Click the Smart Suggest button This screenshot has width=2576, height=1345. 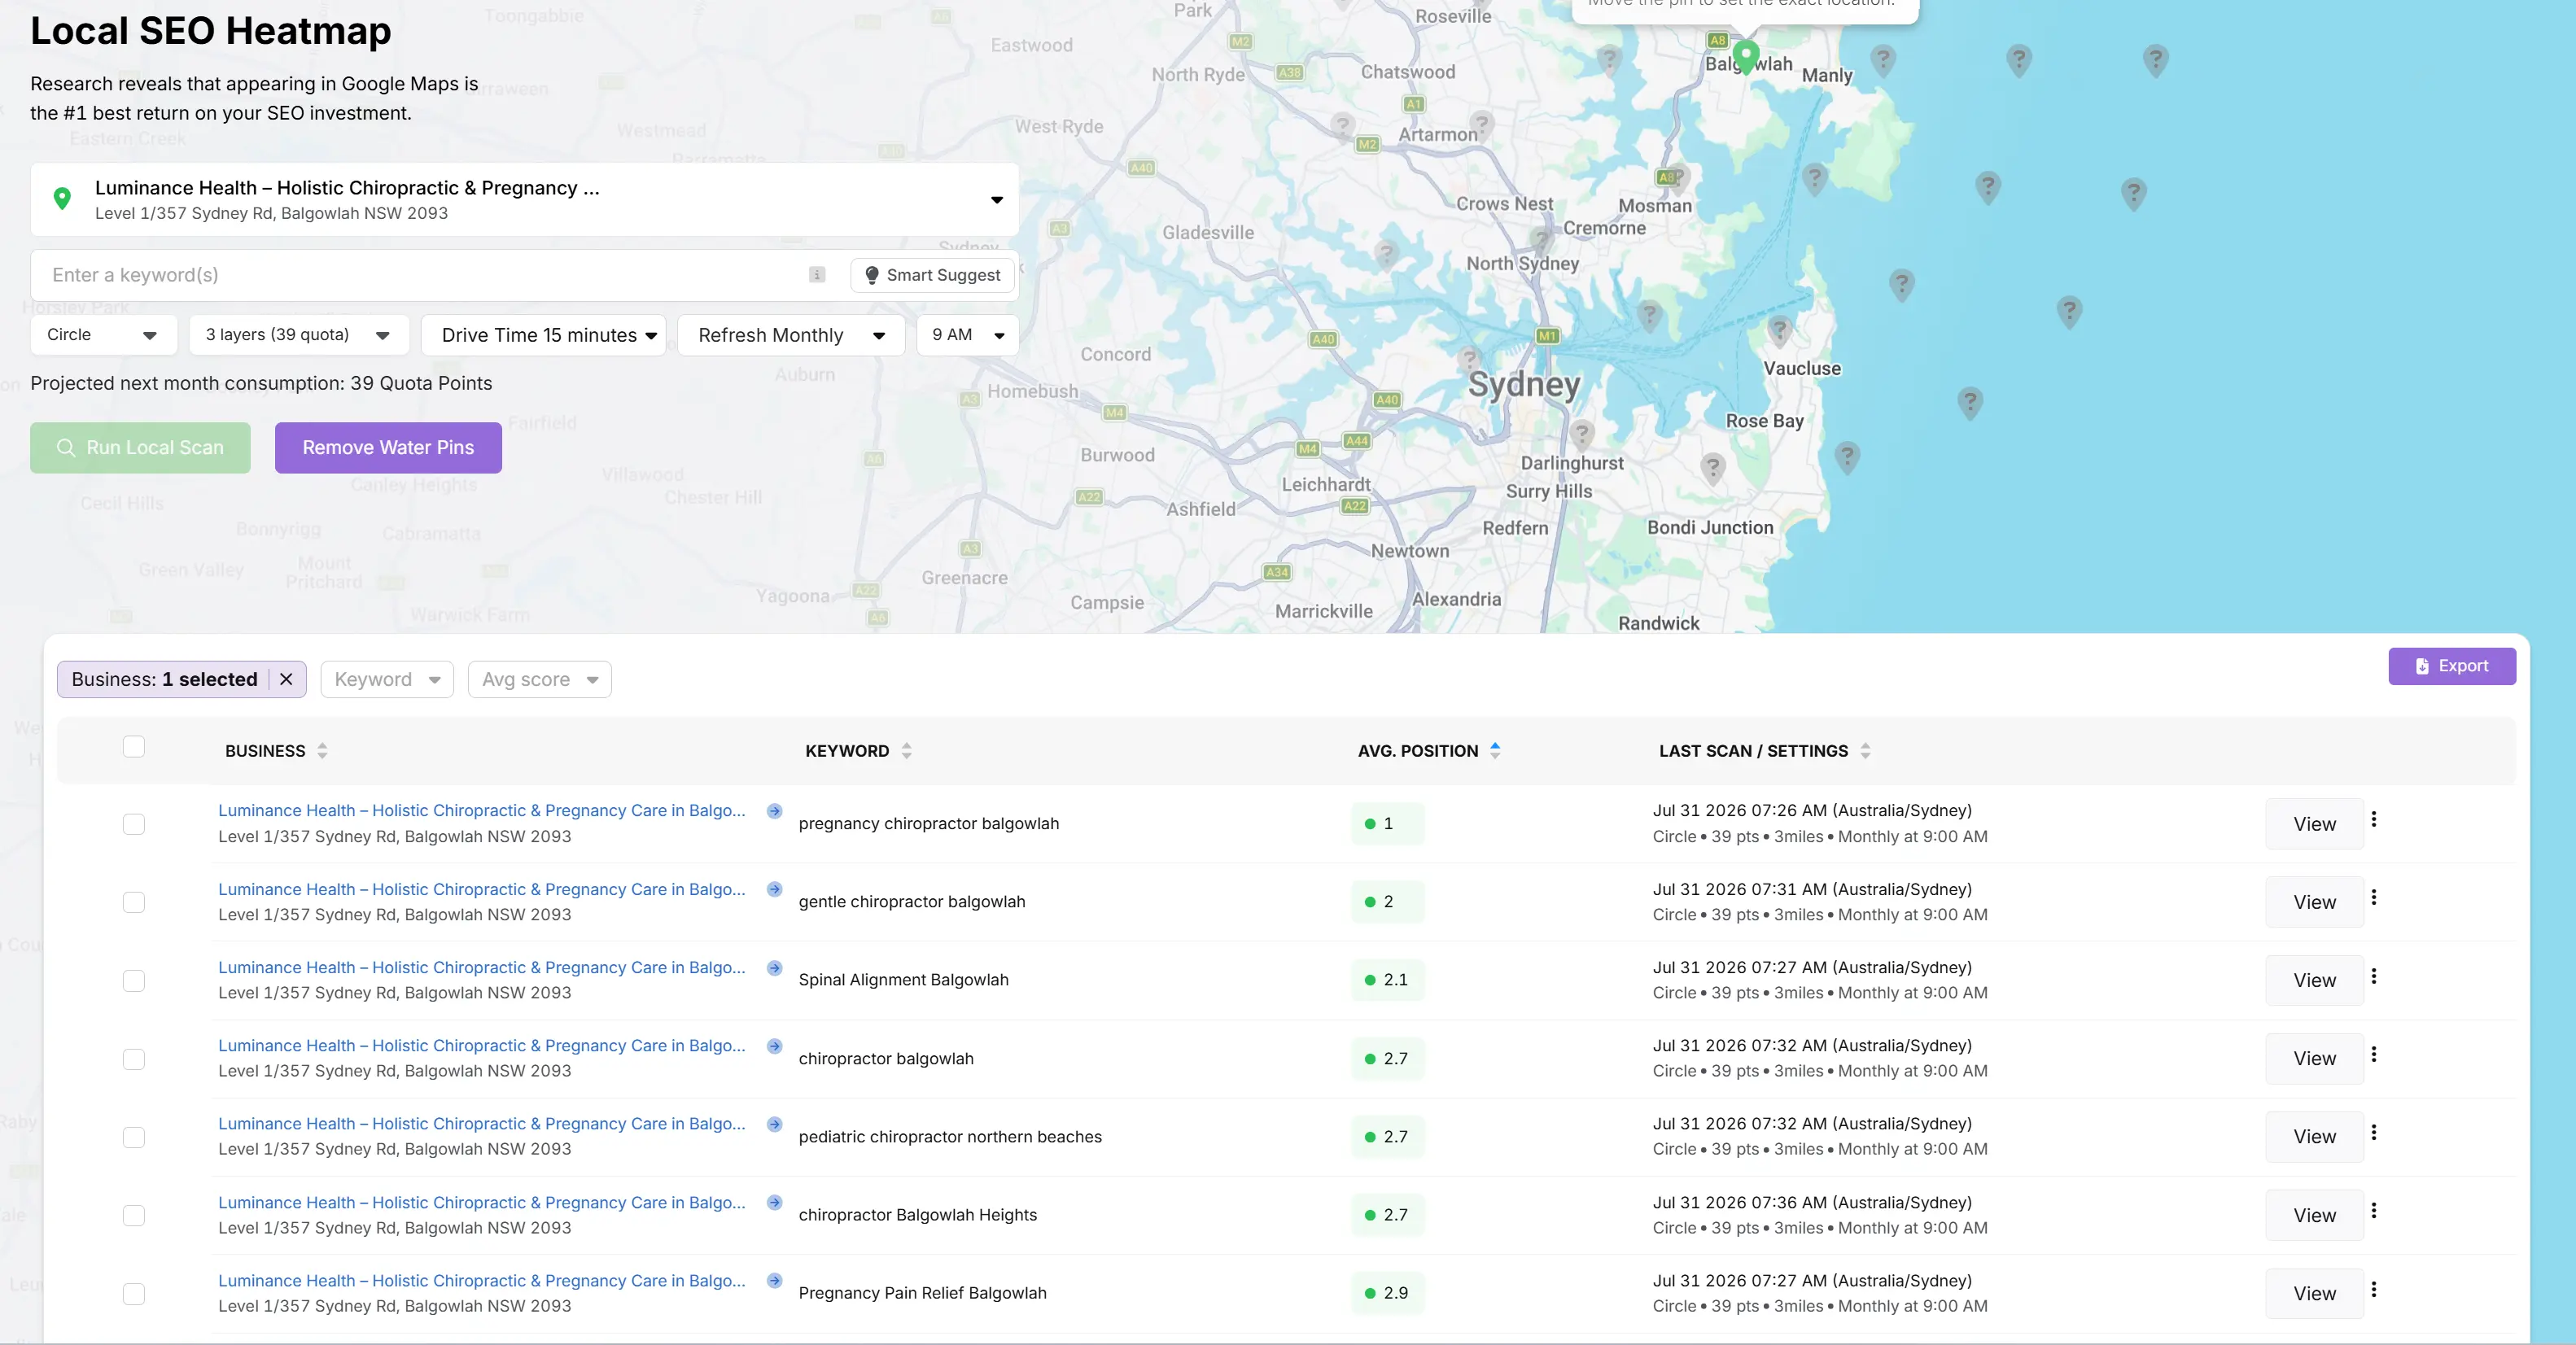932,275
